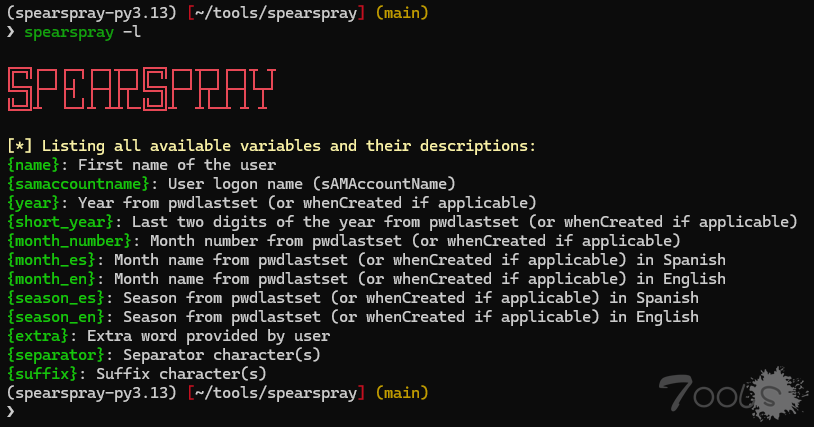The width and height of the screenshot is (814, 427).
Task: Select the {short_year} variable
Action: coord(64,220)
